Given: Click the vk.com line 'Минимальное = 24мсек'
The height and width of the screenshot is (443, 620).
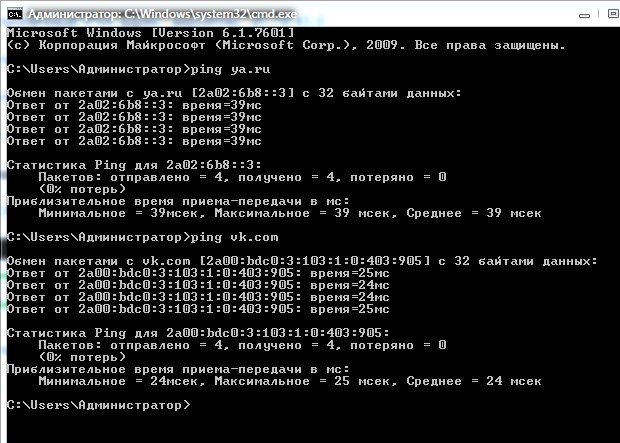Looking at the screenshot, I should click(x=290, y=381).
